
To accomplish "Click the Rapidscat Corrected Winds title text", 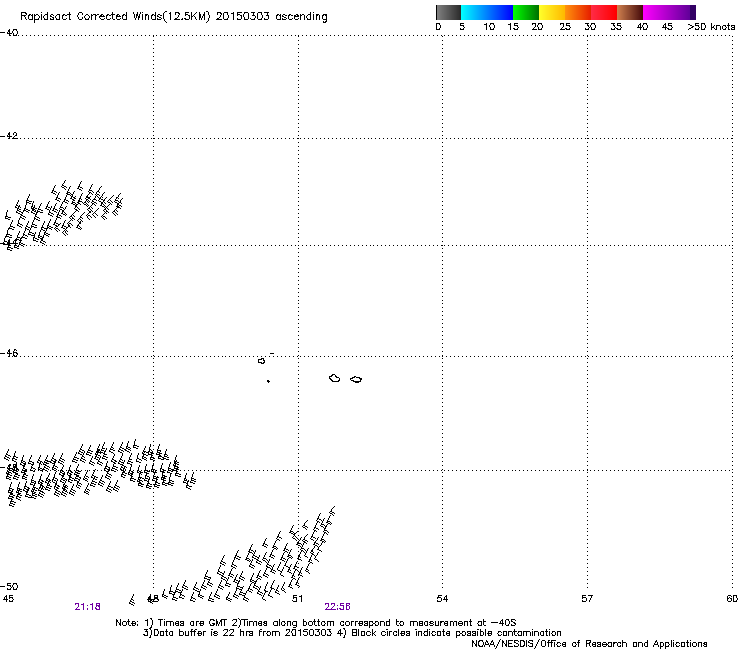I will tap(174, 17).
